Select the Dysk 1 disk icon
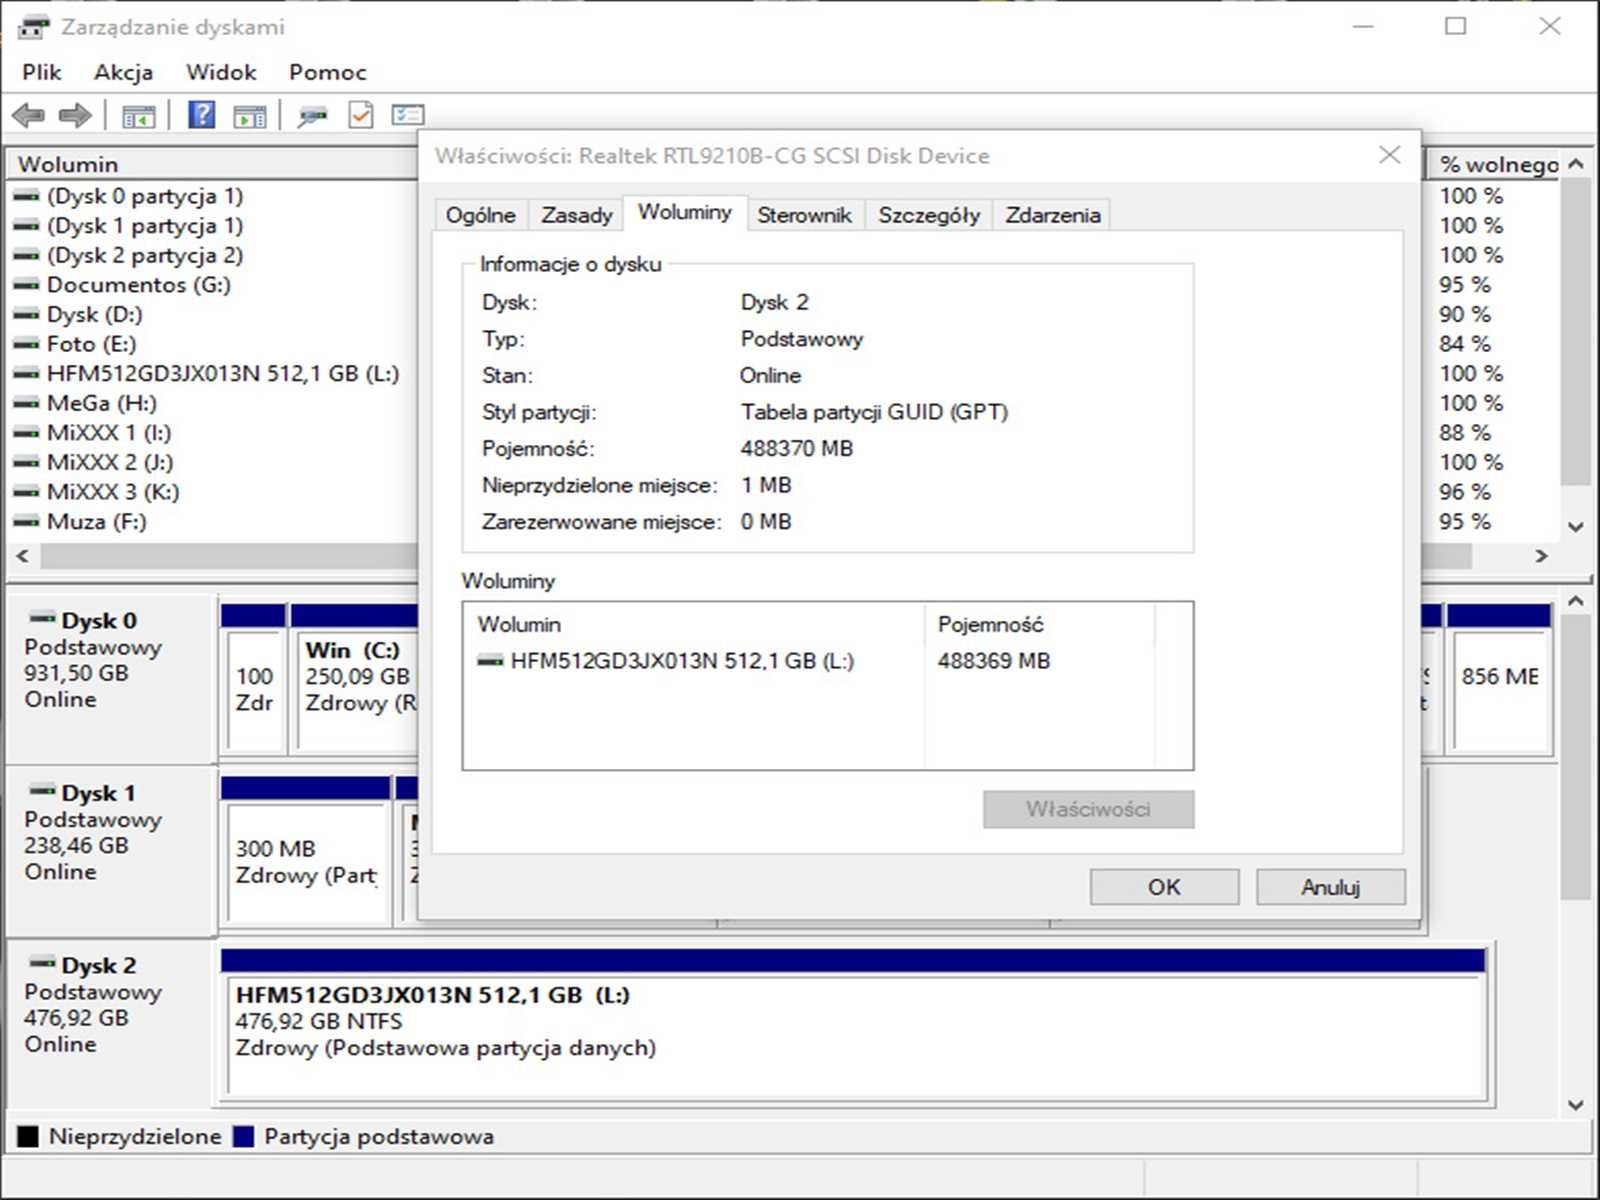 click(43, 791)
